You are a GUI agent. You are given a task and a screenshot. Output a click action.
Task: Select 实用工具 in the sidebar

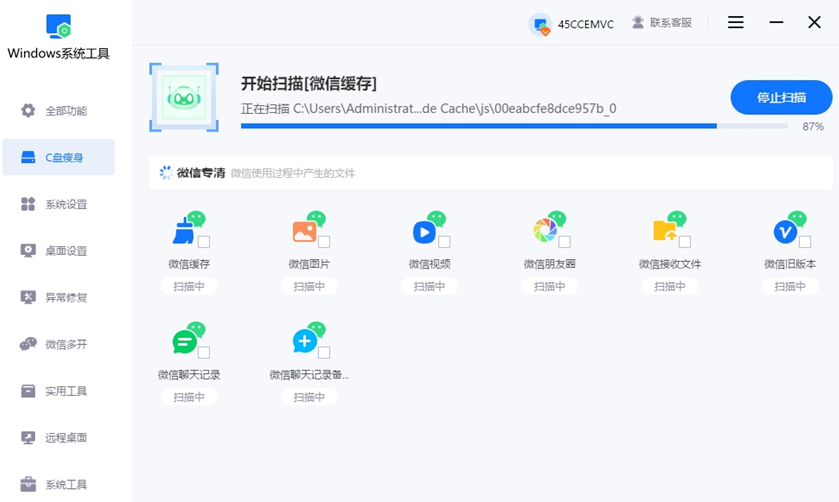click(x=58, y=391)
